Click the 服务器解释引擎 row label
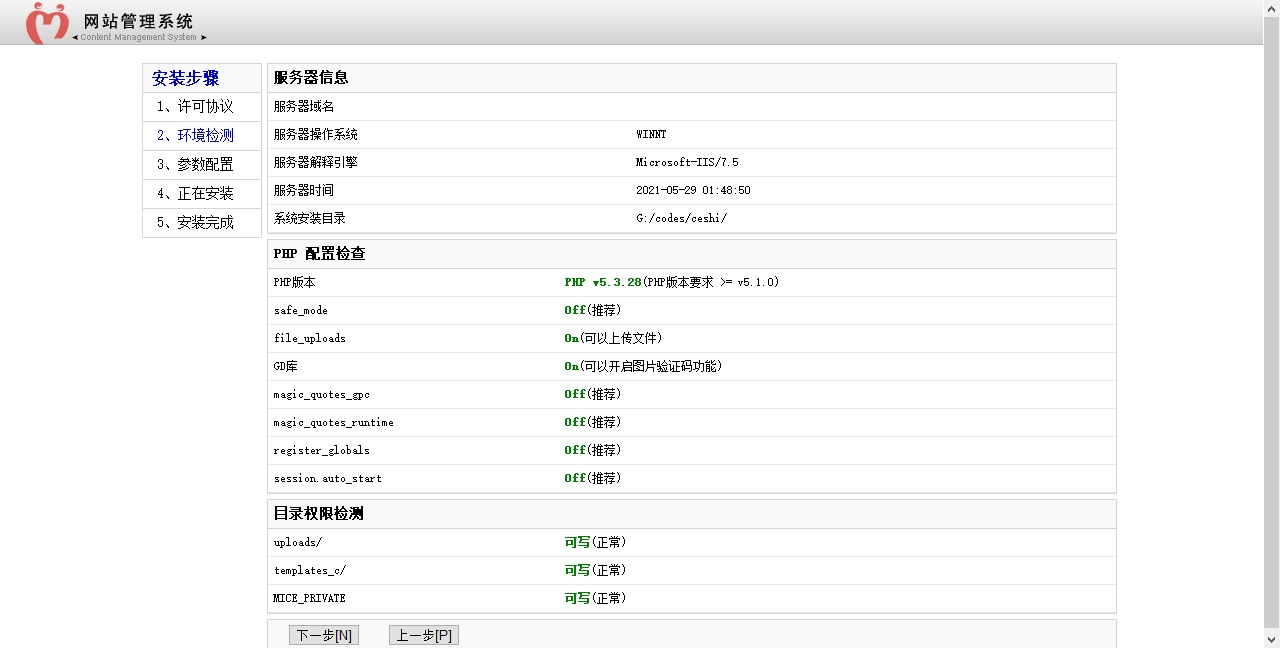 point(316,163)
